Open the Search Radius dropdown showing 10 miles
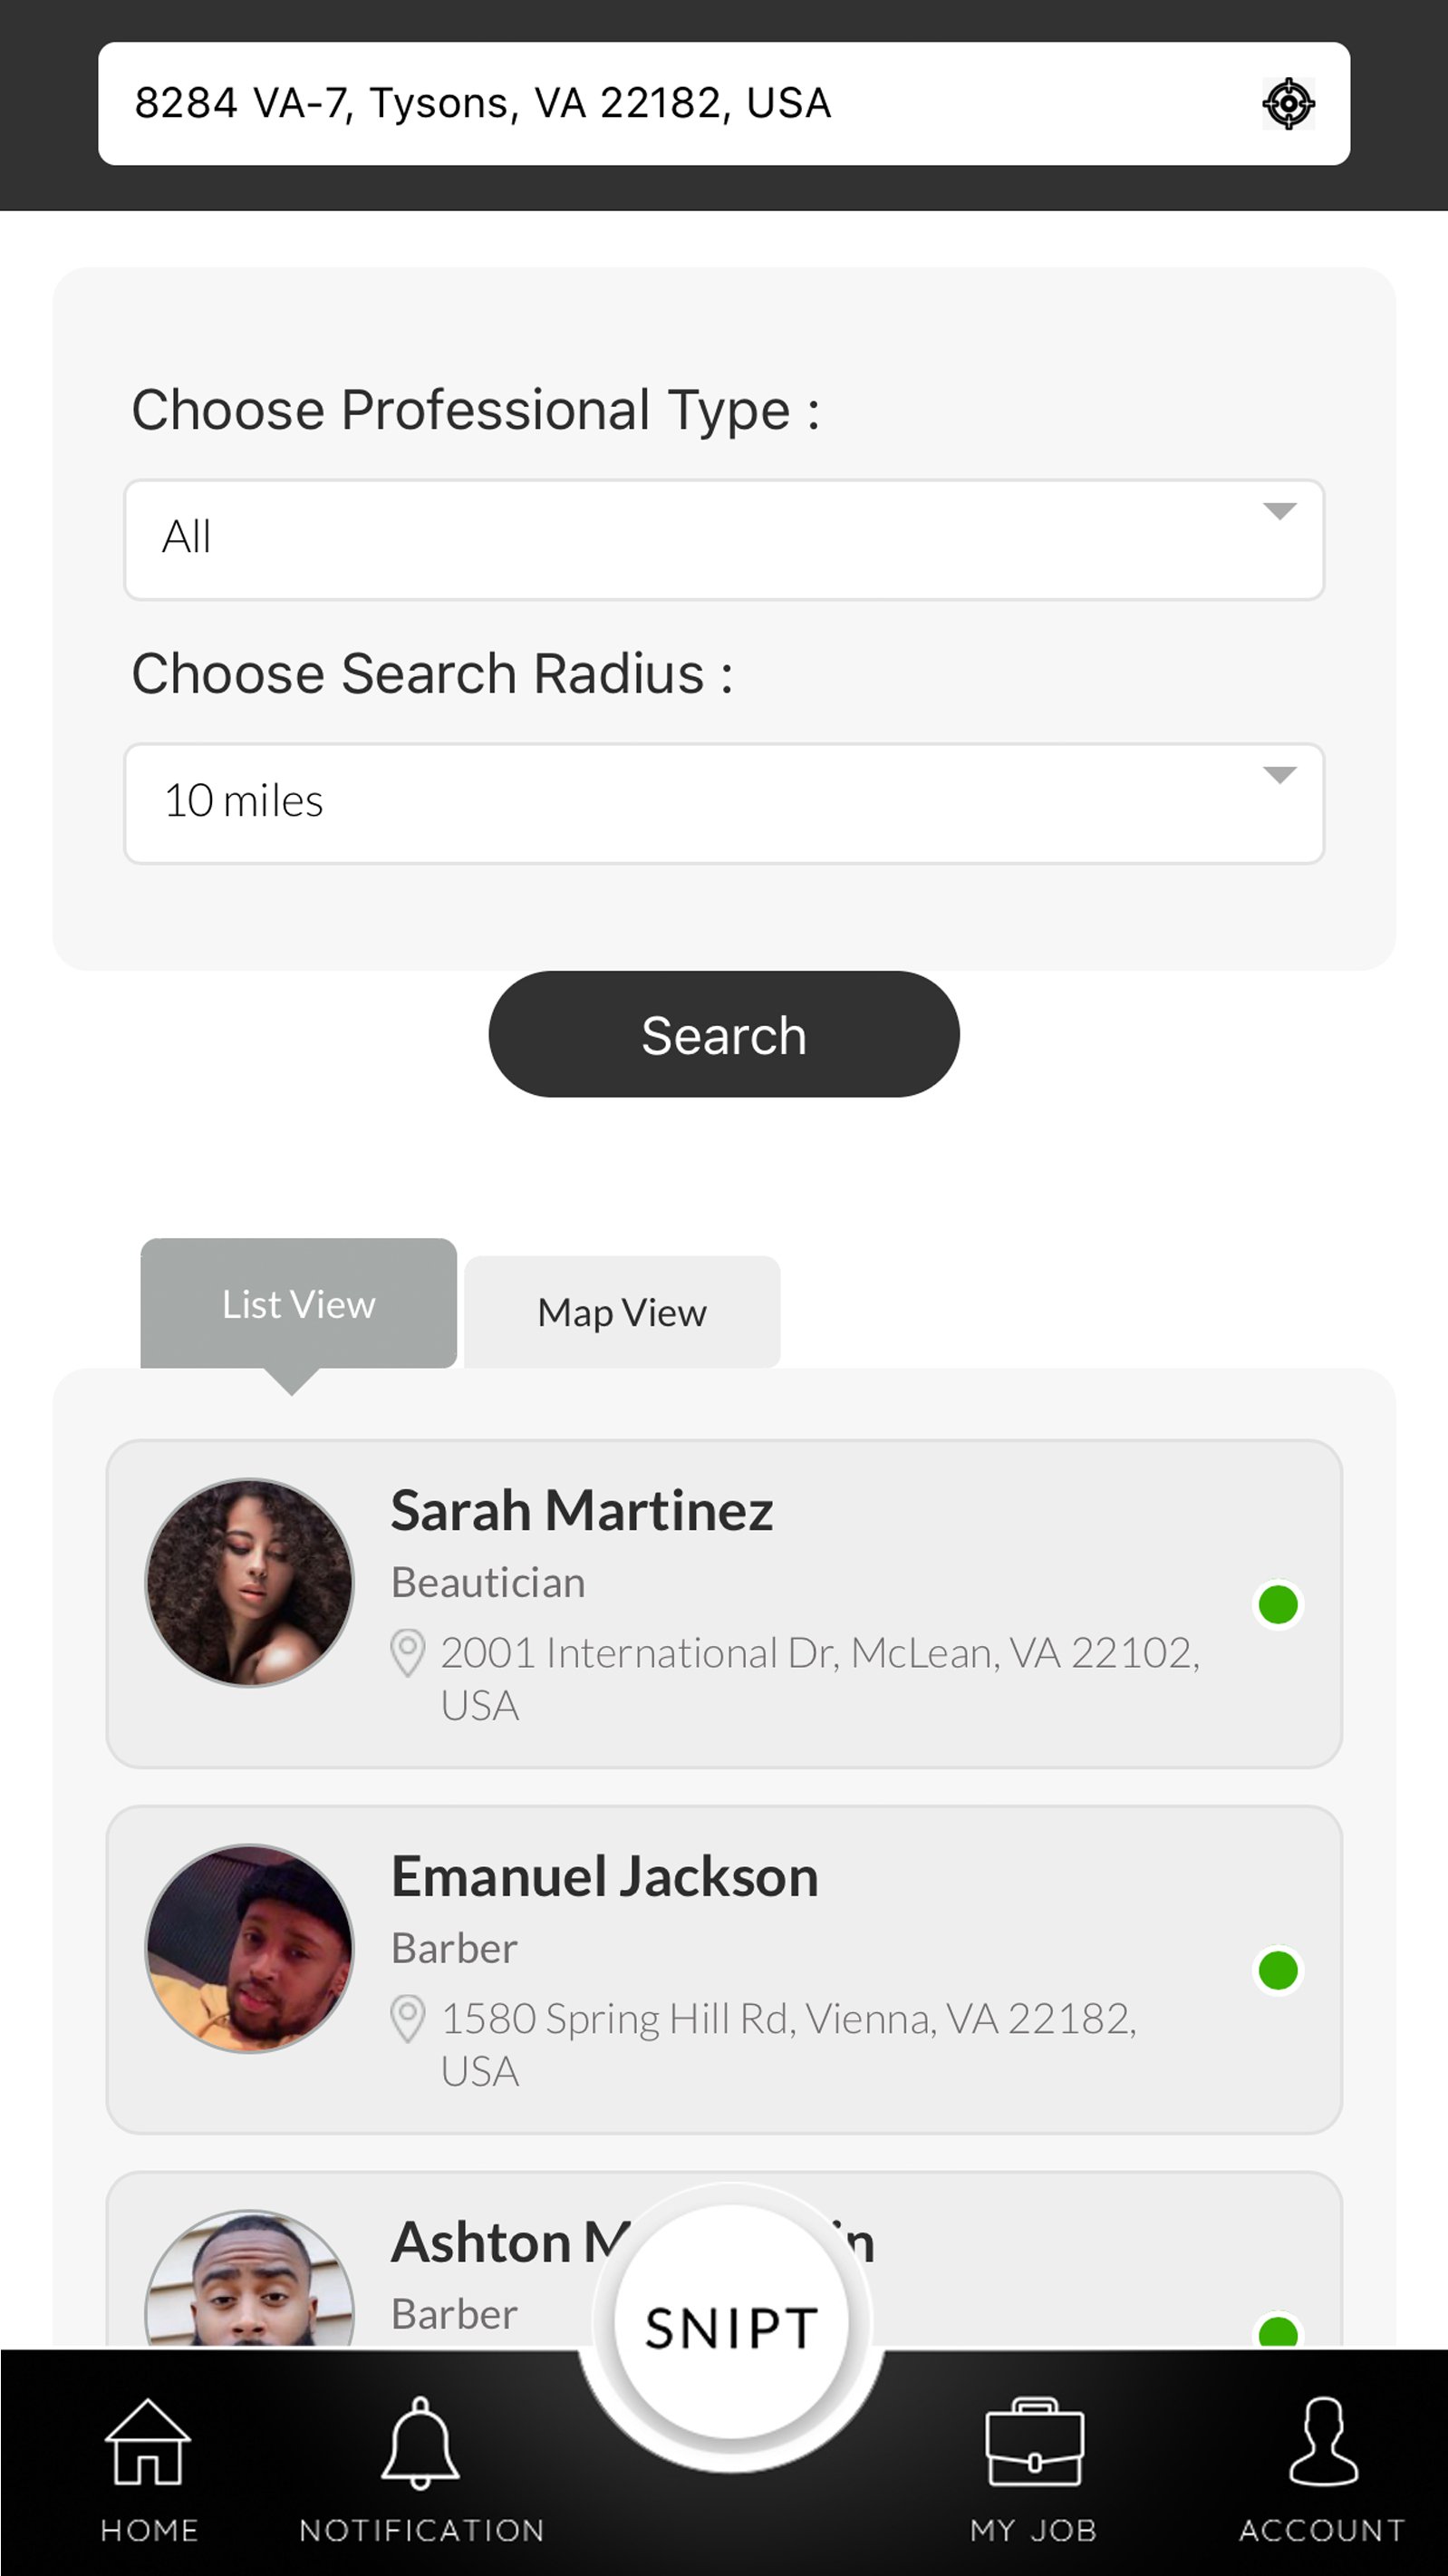This screenshot has height=2576, width=1448. click(724, 803)
